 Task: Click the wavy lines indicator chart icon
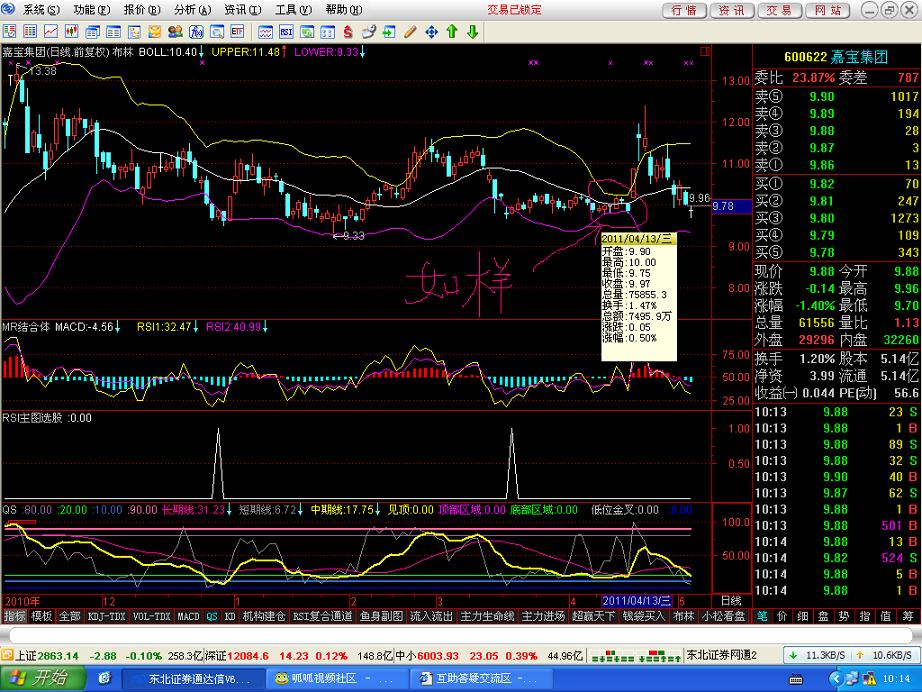(x=266, y=32)
